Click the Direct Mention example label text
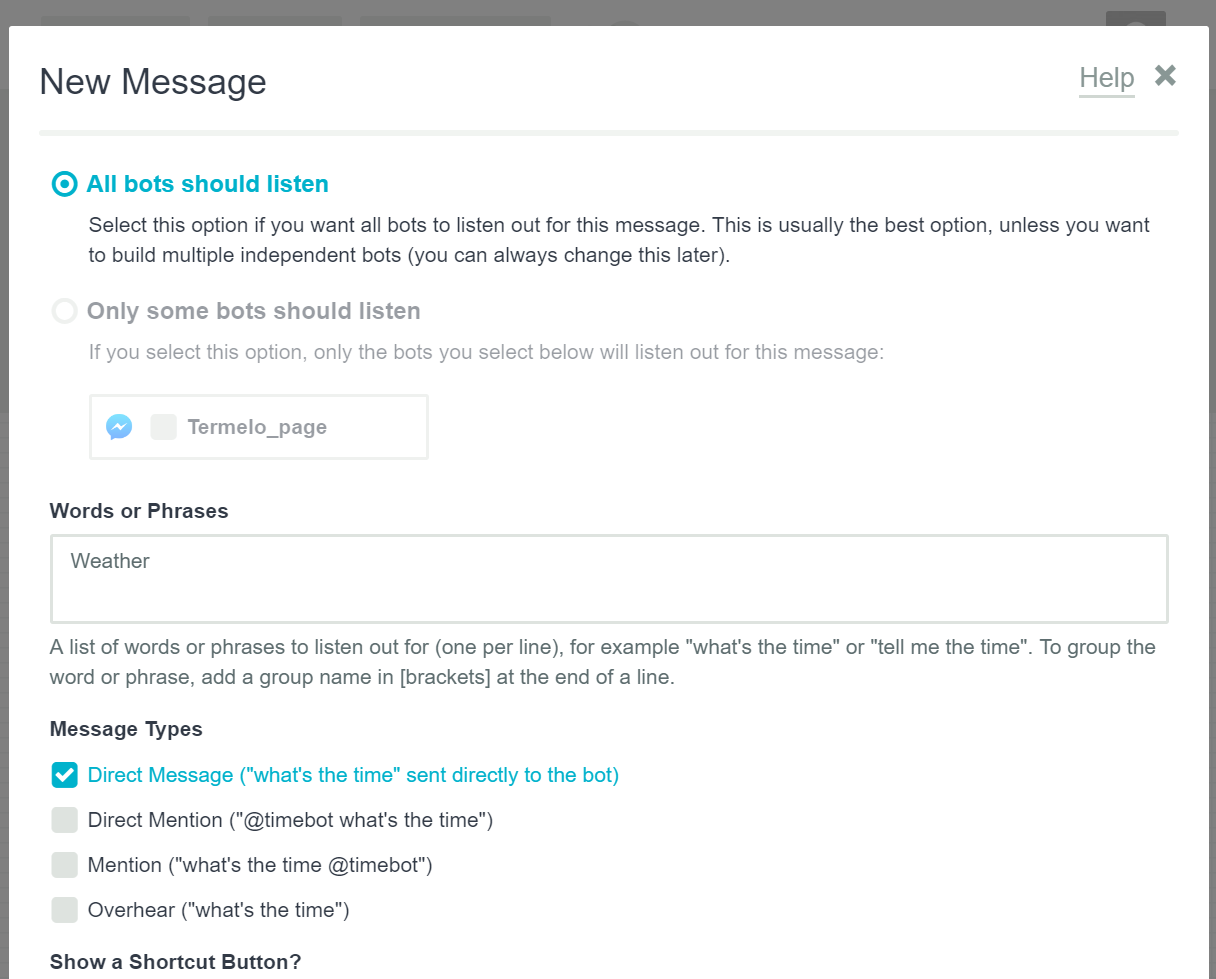This screenshot has height=979, width=1216. point(291,820)
